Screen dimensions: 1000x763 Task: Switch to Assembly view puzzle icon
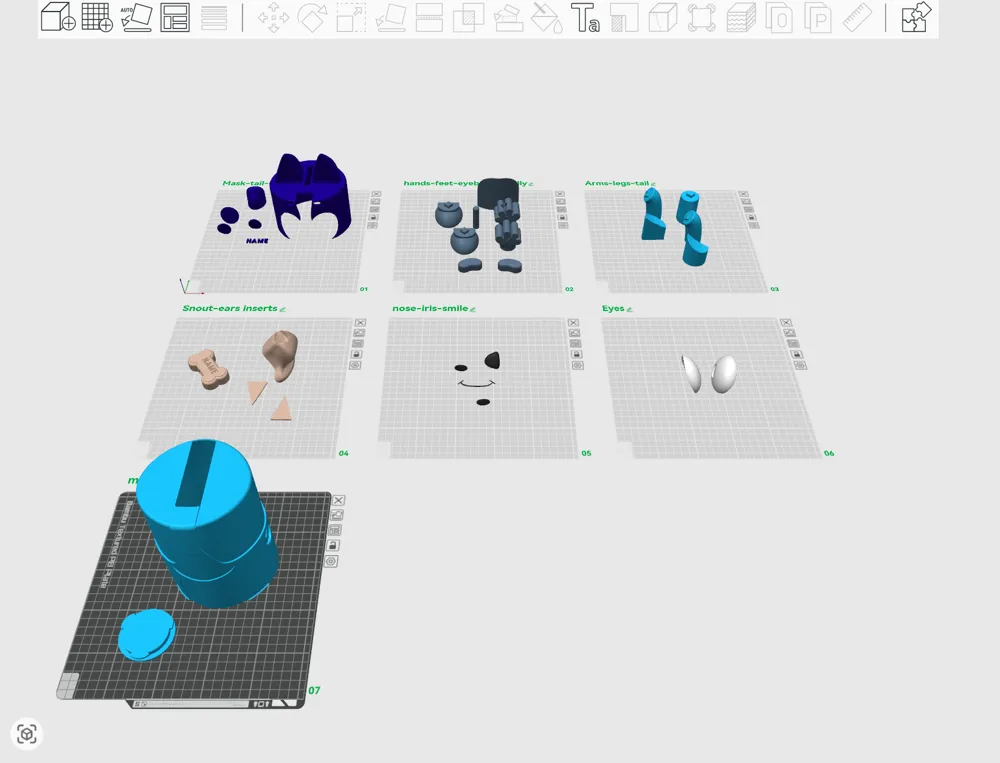point(916,17)
